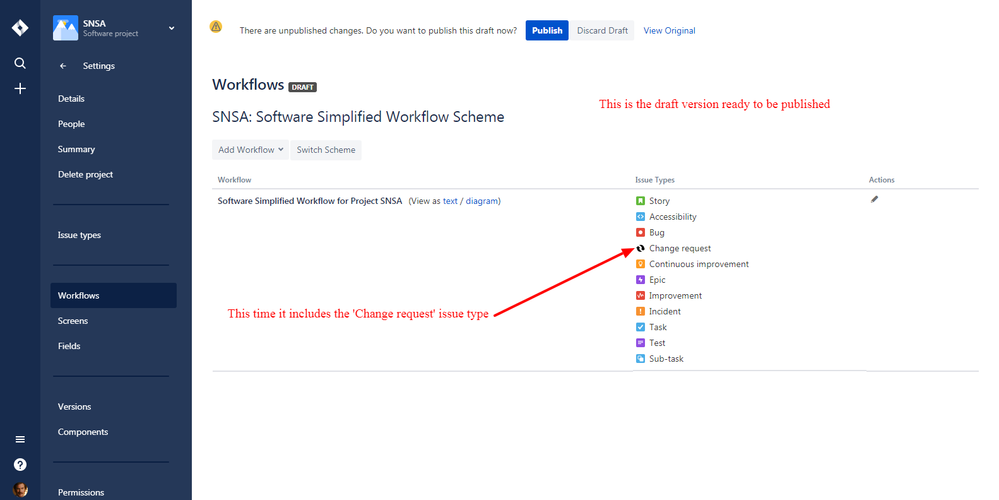Click View Original link
Viewport: 999px width, 500px height.
pyautogui.click(x=669, y=31)
